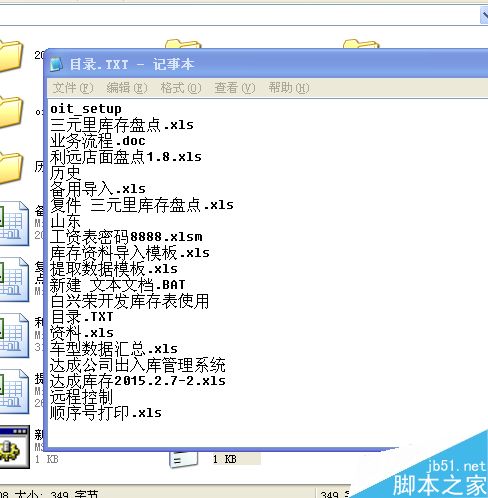Click the line 车型数据汇总.xls
The height and width of the screenshot is (498, 488).
point(114,349)
